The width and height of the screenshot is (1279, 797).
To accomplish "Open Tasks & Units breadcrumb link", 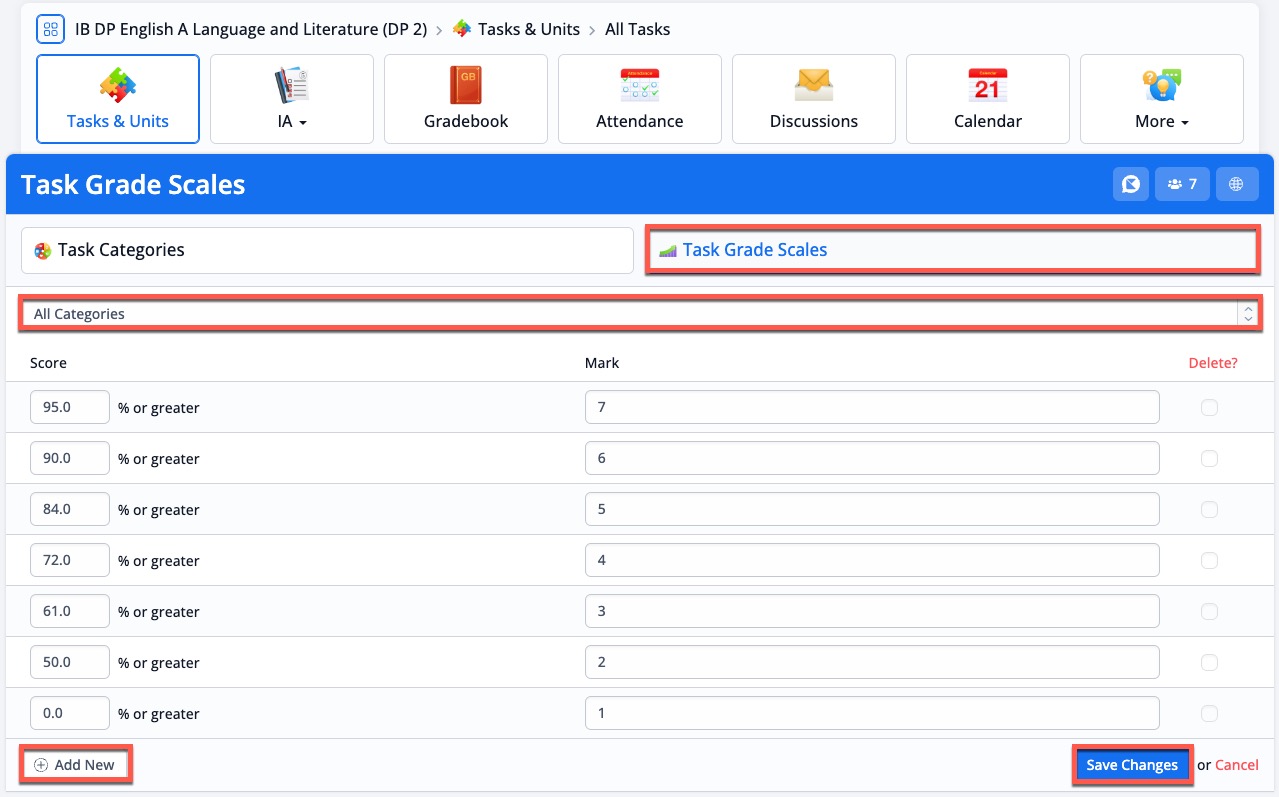I will (529, 29).
